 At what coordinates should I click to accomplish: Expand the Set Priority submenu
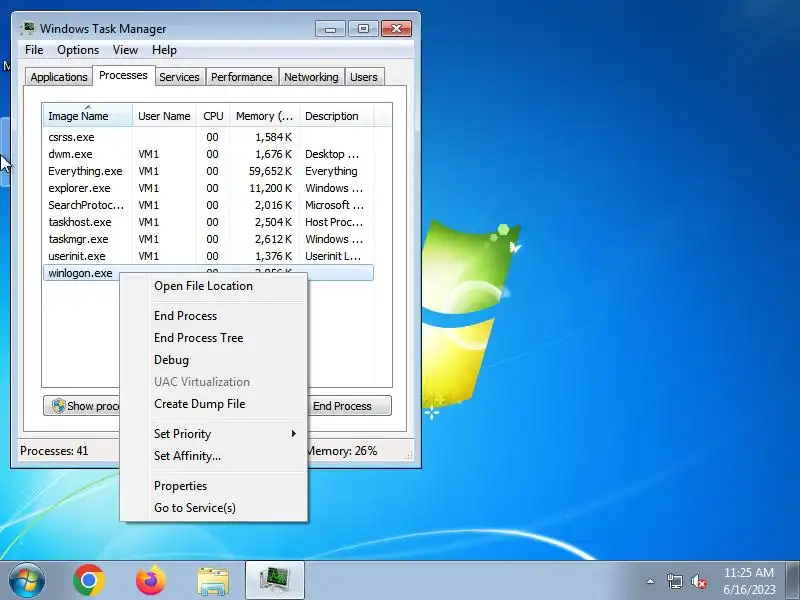point(213,434)
